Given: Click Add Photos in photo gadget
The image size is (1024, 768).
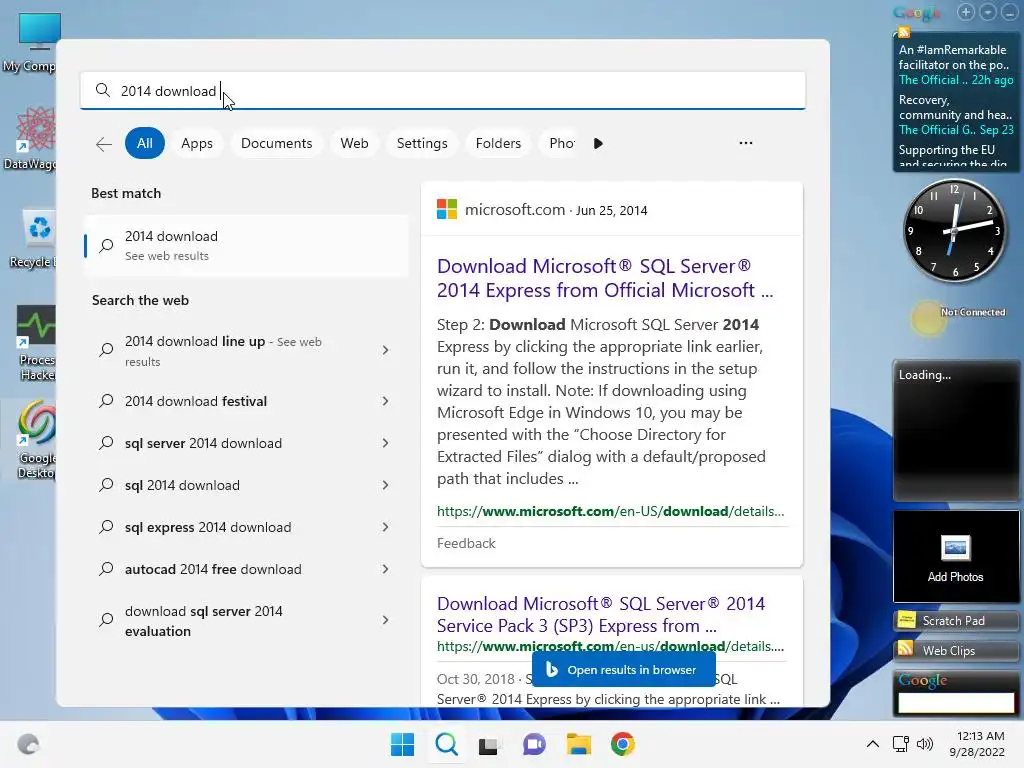Looking at the screenshot, I should 955,557.
